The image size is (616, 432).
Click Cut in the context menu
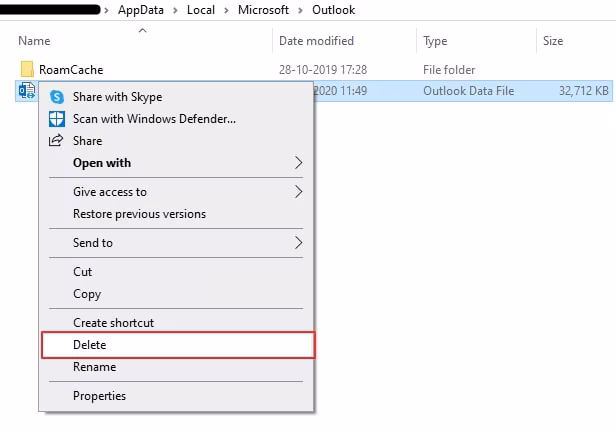(x=82, y=272)
